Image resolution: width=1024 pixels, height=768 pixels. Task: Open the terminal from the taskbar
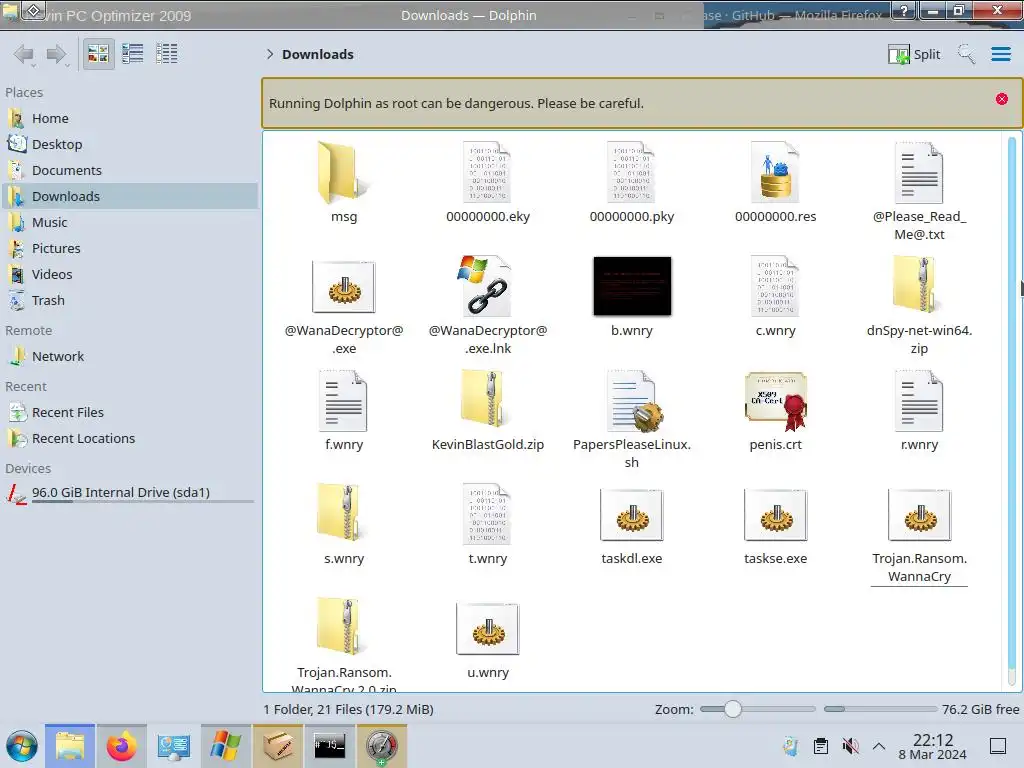(x=329, y=746)
